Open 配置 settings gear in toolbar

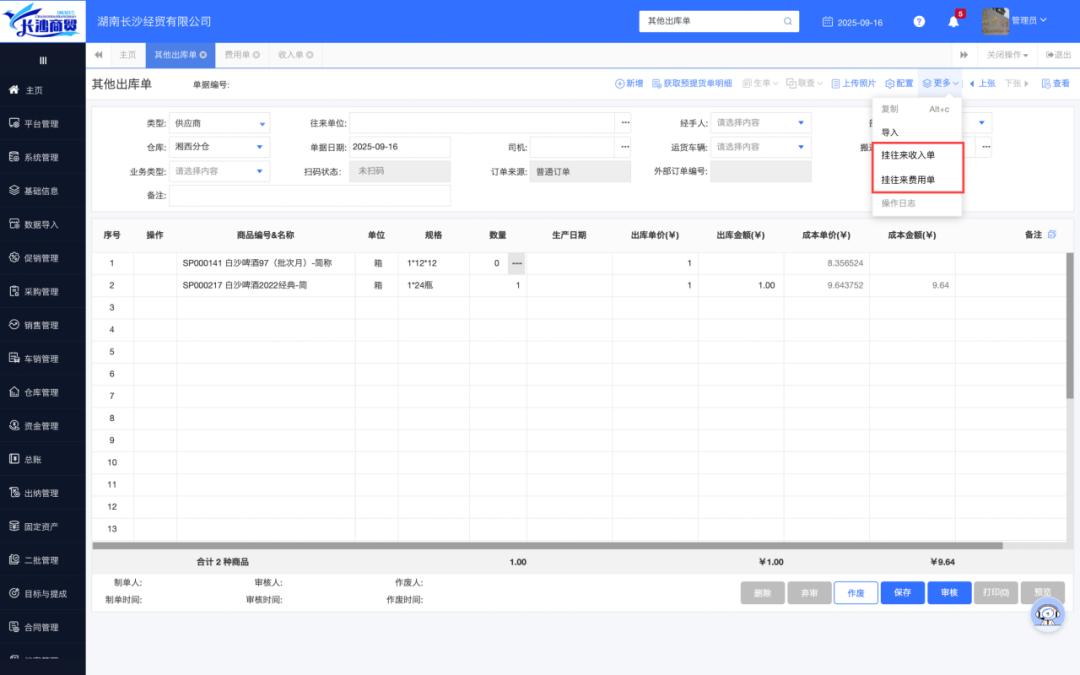click(x=899, y=84)
